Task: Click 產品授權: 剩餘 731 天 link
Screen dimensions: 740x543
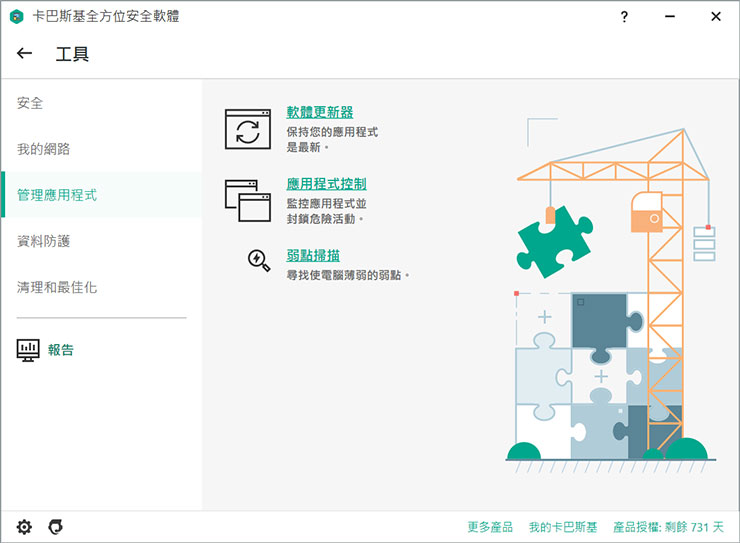Action: [668, 527]
